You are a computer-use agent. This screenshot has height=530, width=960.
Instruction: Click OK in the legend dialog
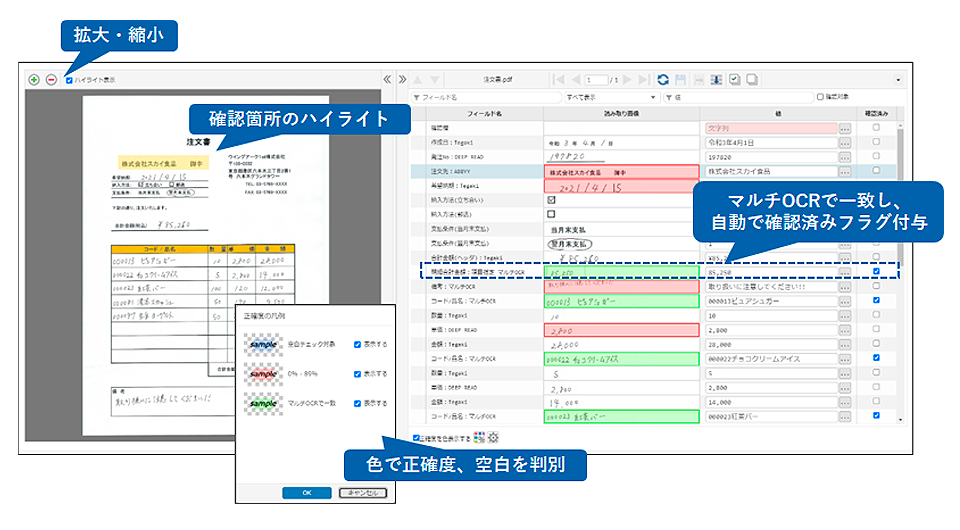coord(308,492)
